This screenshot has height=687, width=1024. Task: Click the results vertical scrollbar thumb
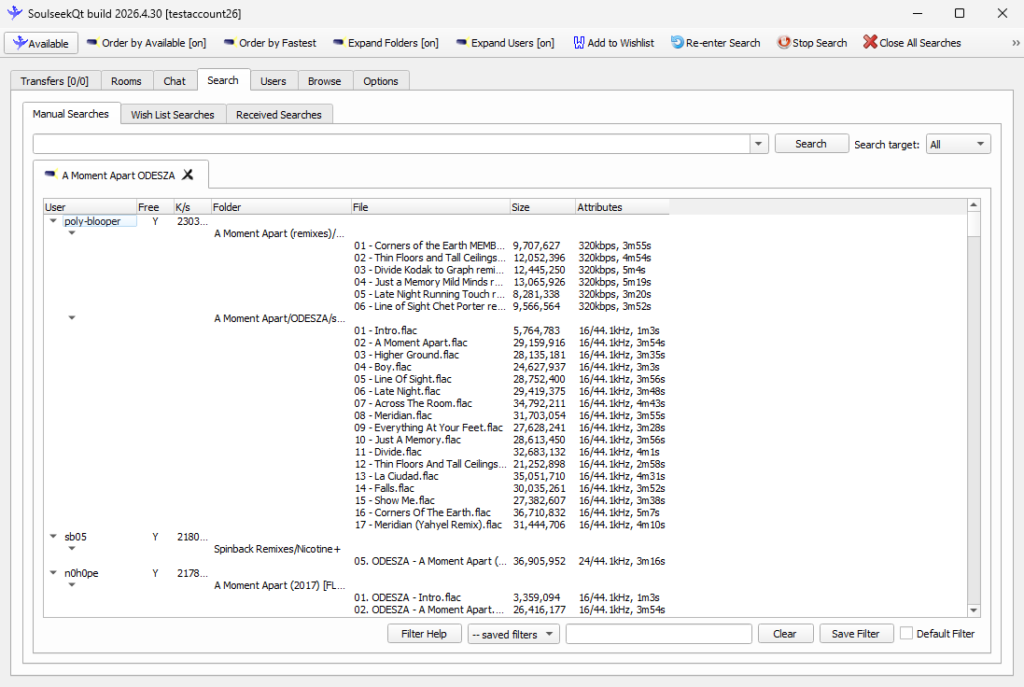click(973, 224)
